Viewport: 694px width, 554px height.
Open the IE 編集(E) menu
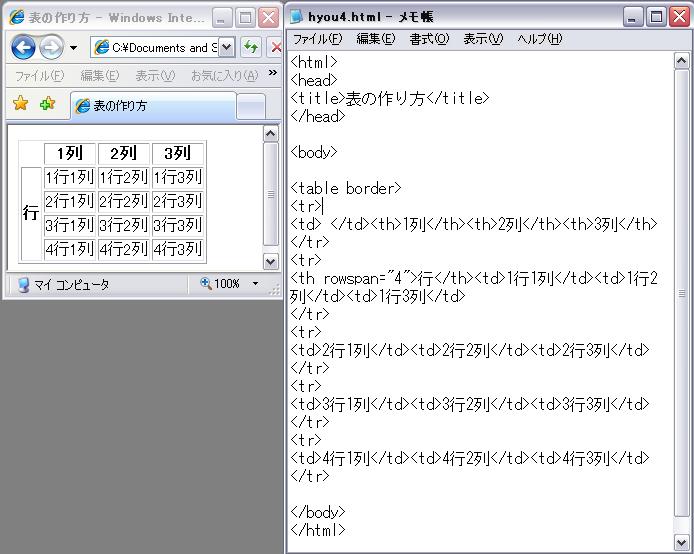tap(100, 76)
